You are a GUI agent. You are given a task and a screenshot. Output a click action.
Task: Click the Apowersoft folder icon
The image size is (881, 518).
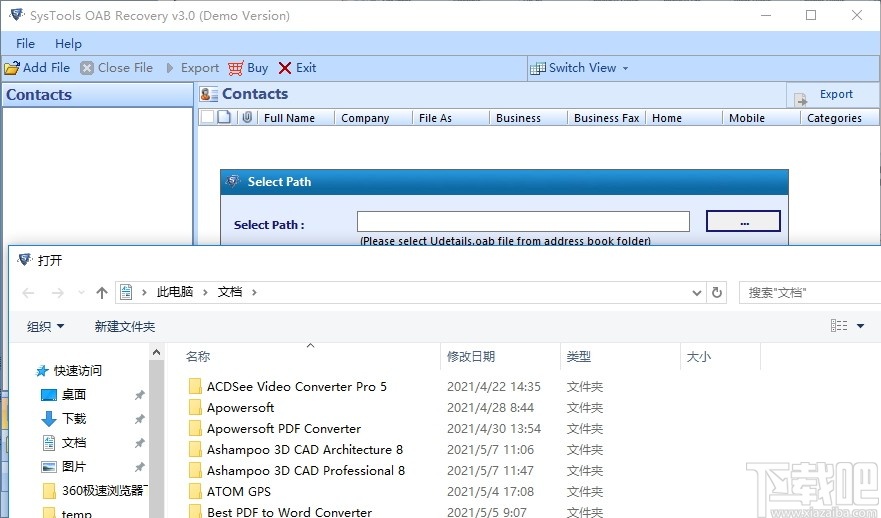[195, 407]
